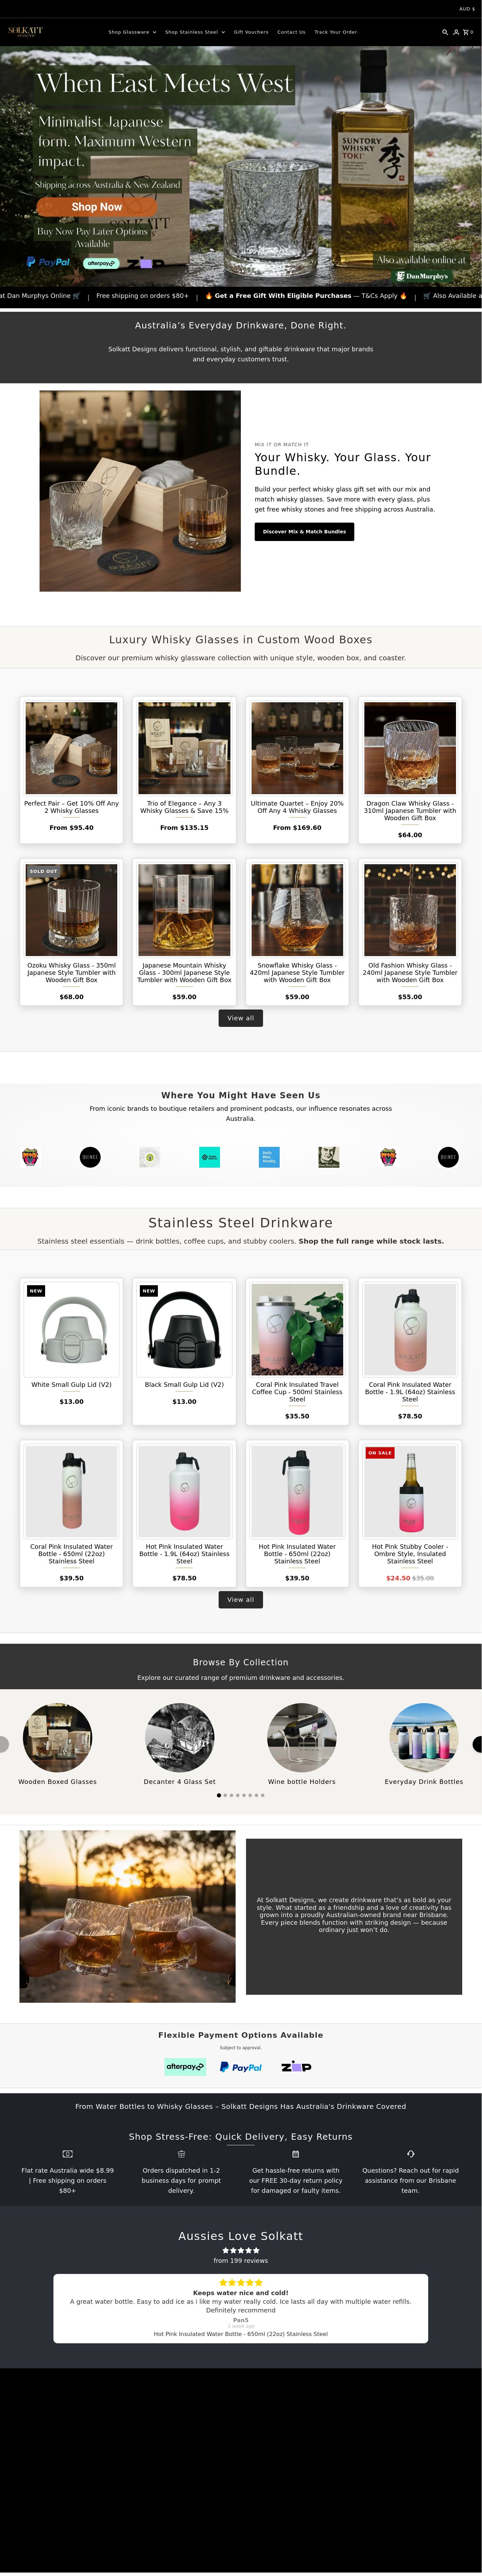Open the account login icon
This screenshot has height=2576, width=482.
click(x=456, y=32)
